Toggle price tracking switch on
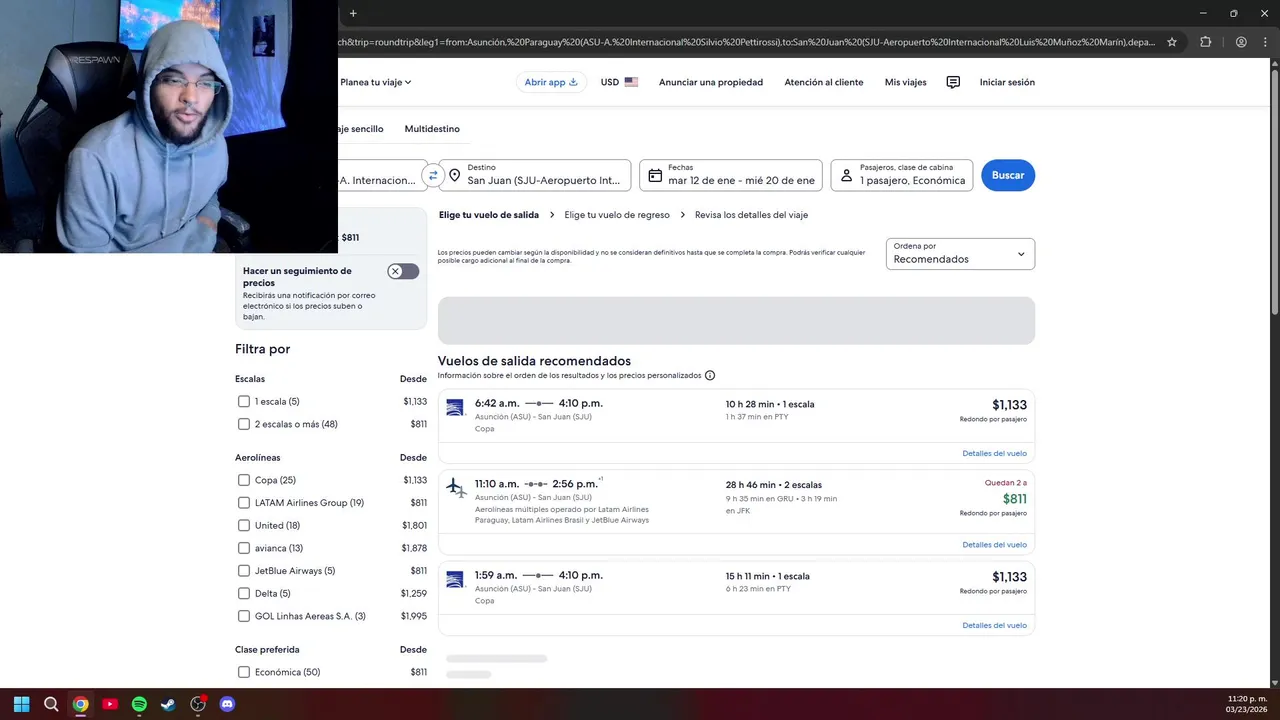The width and height of the screenshot is (1280, 720). coord(403,271)
